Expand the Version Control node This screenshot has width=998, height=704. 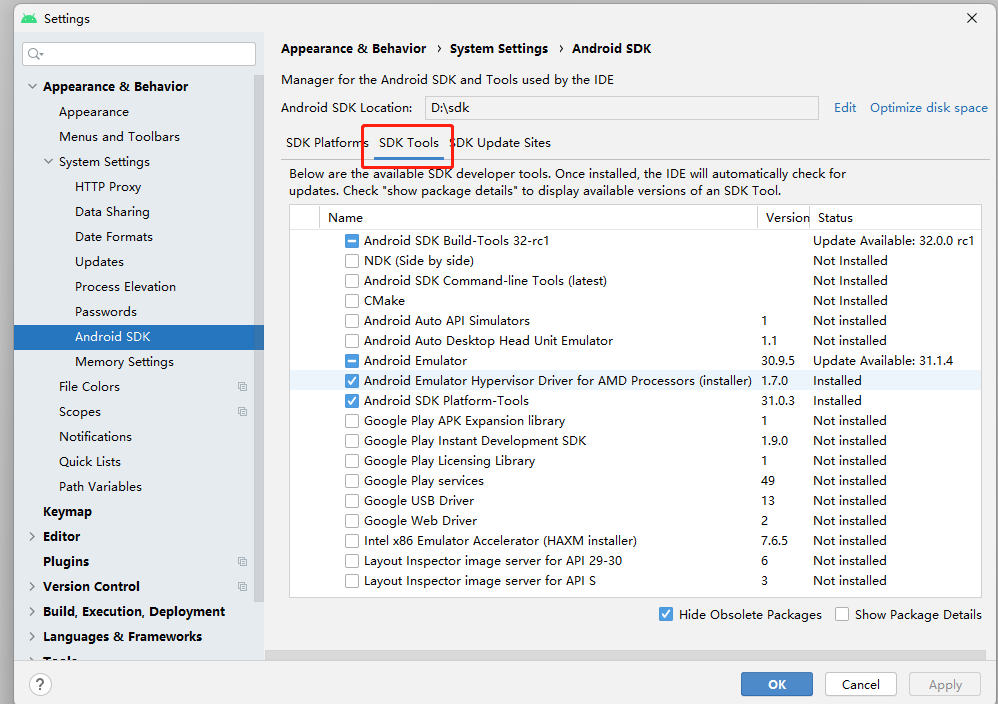(32, 586)
